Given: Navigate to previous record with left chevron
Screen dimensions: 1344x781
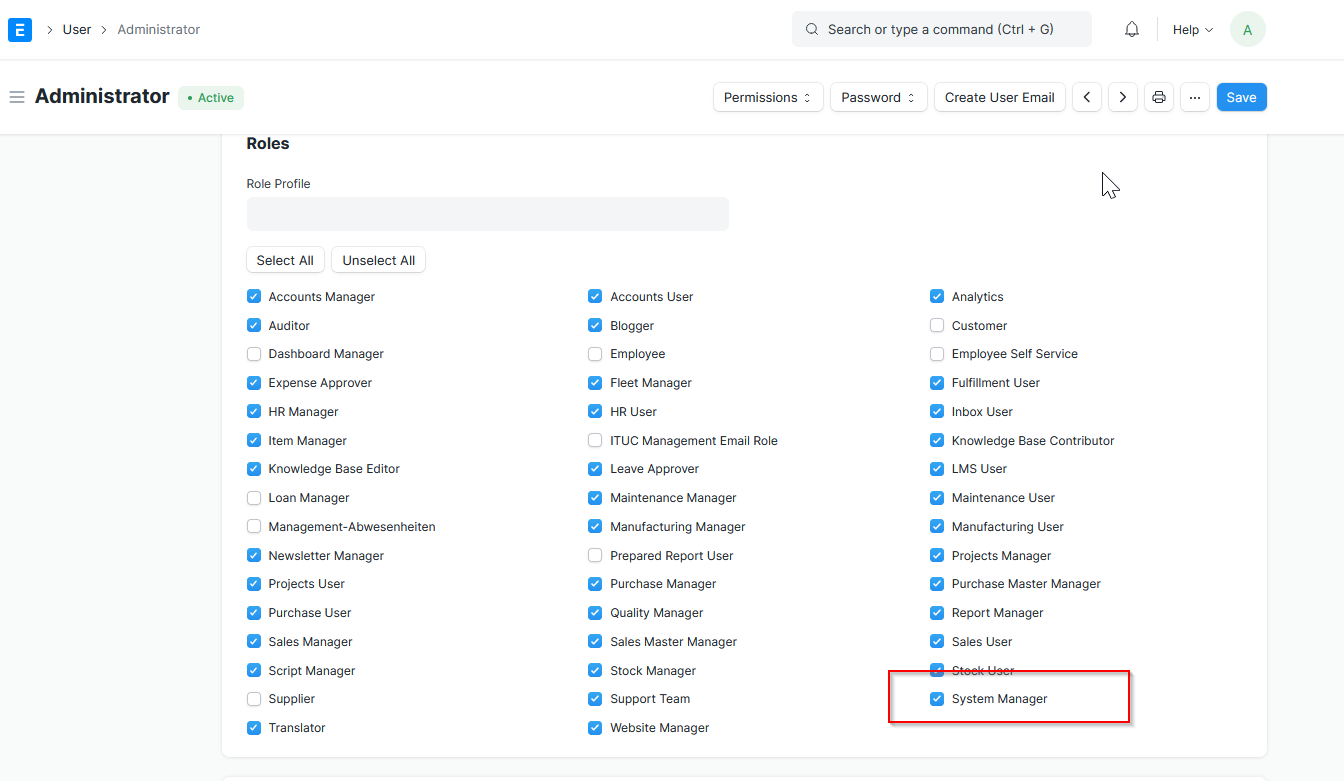Looking at the screenshot, I should click(x=1087, y=97).
